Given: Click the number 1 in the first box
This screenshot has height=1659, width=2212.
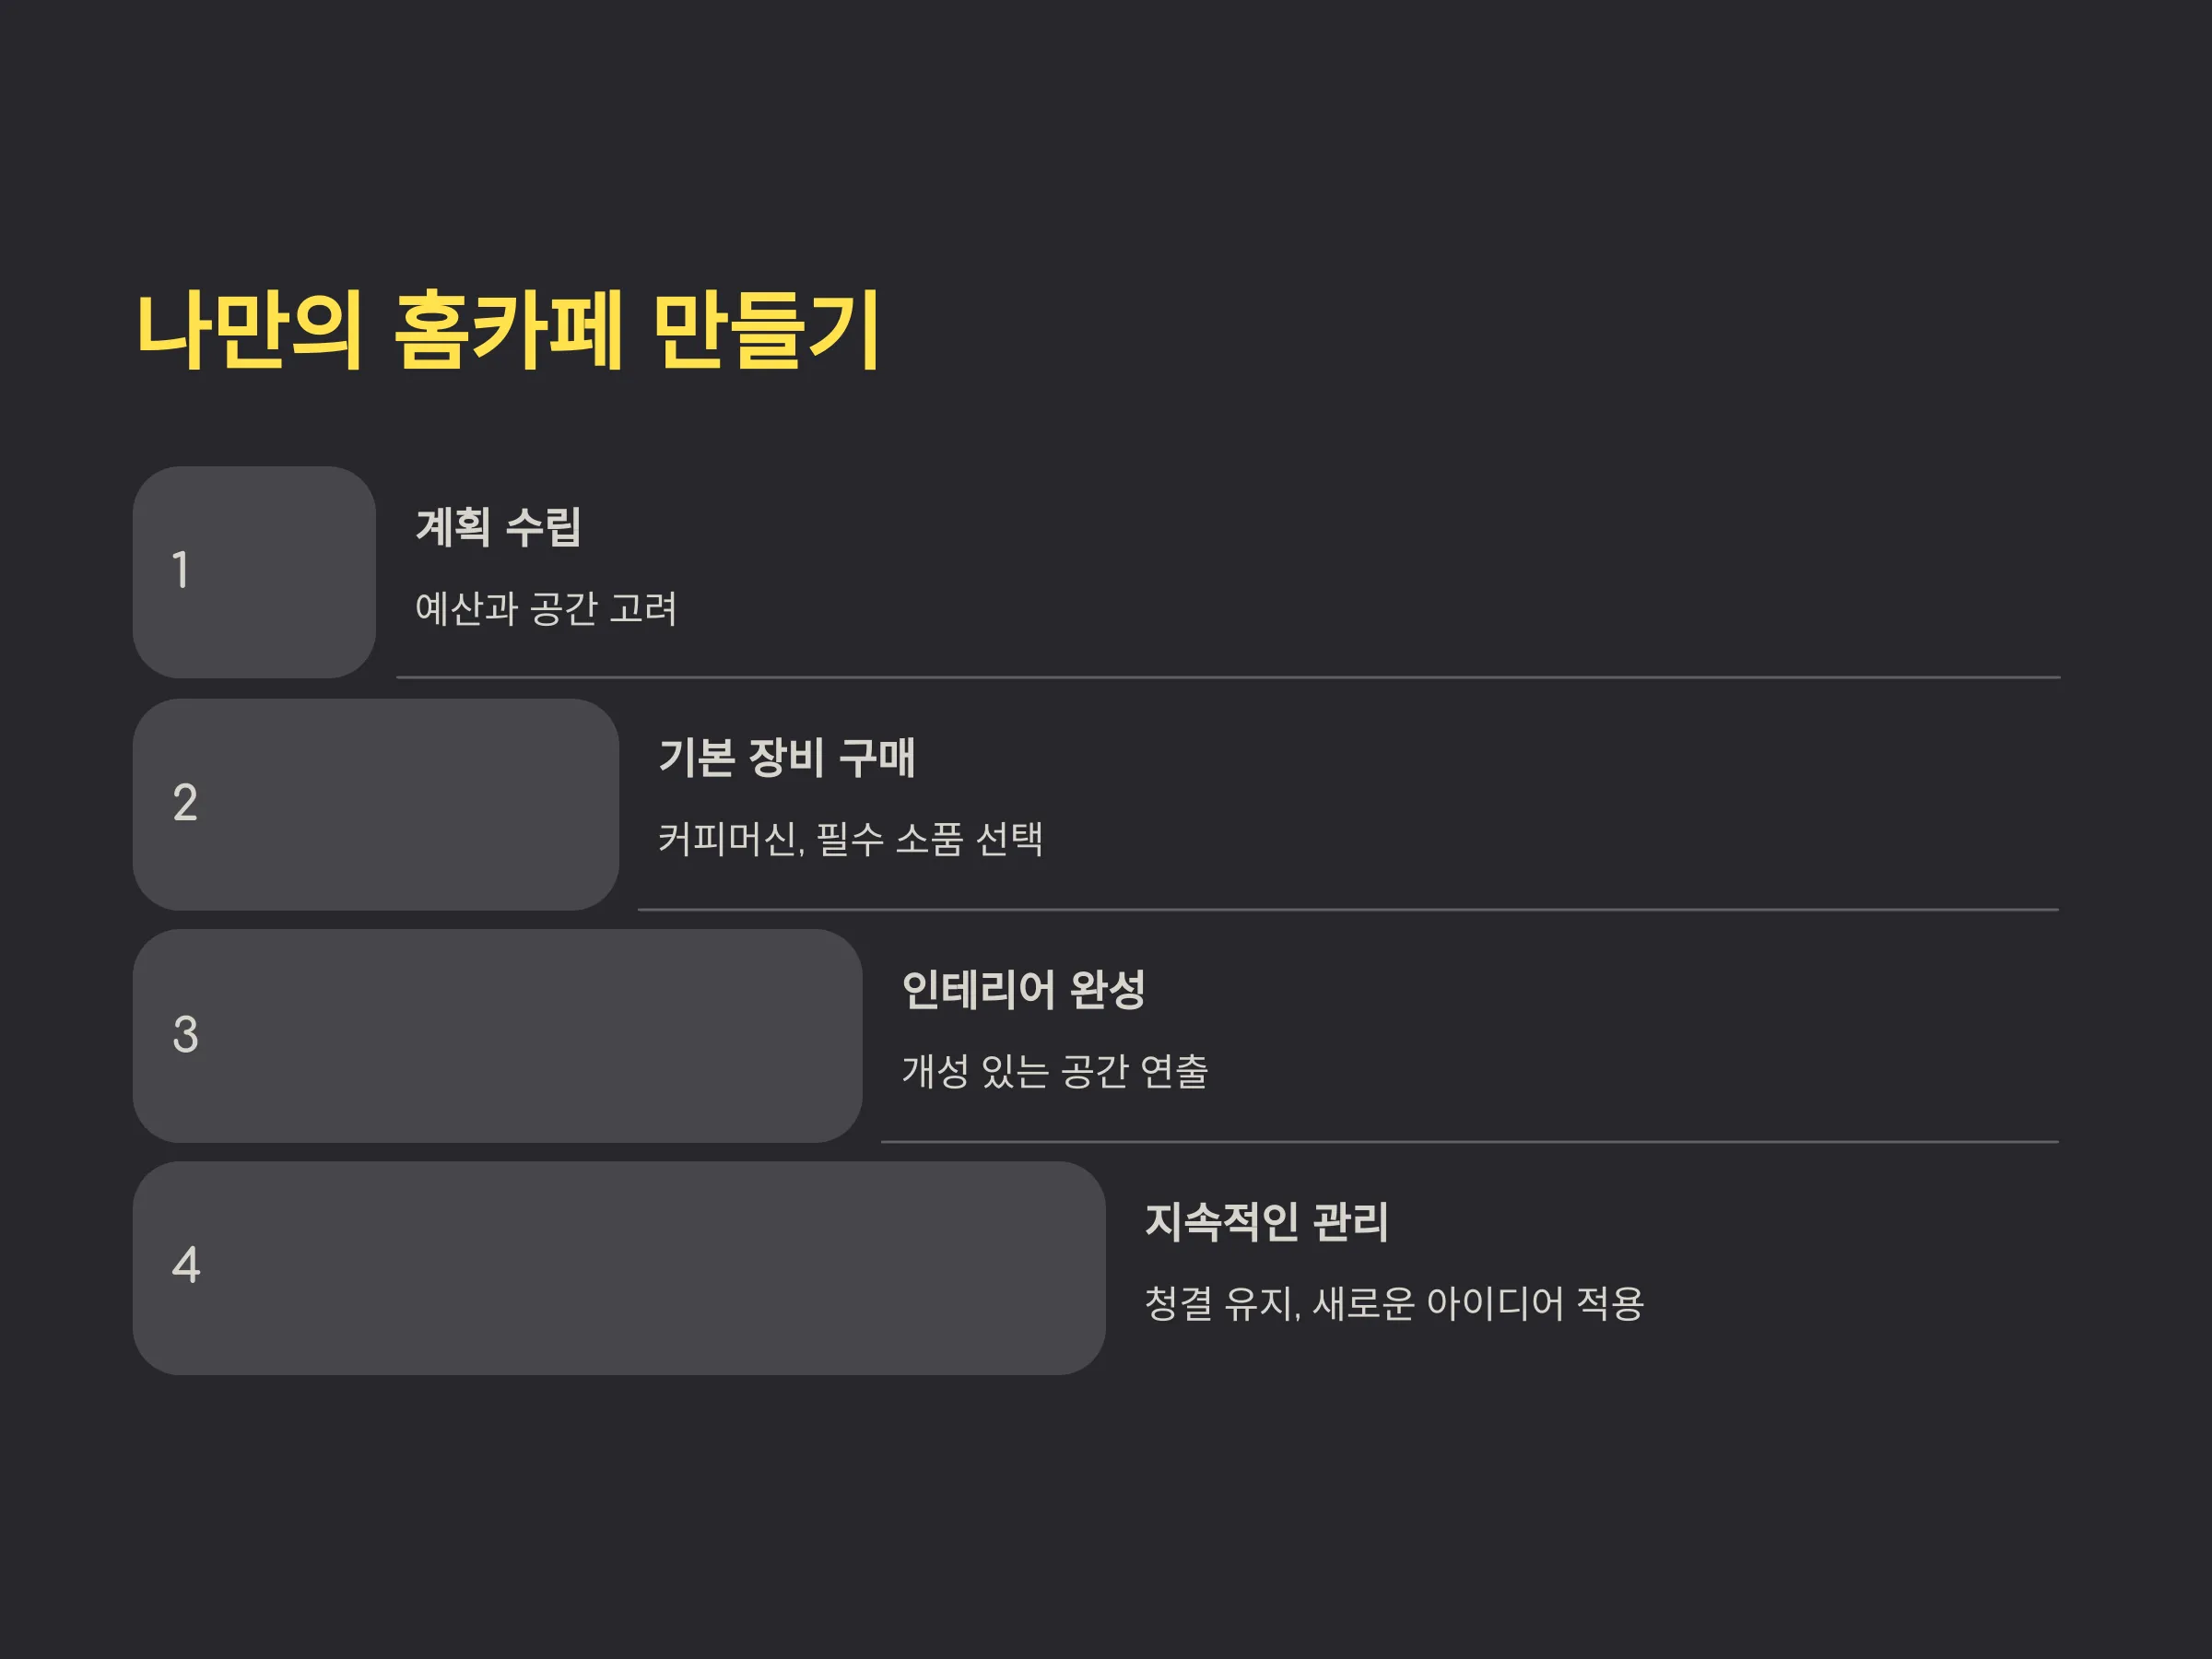Looking at the screenshot, I should (x=181, y=570).
